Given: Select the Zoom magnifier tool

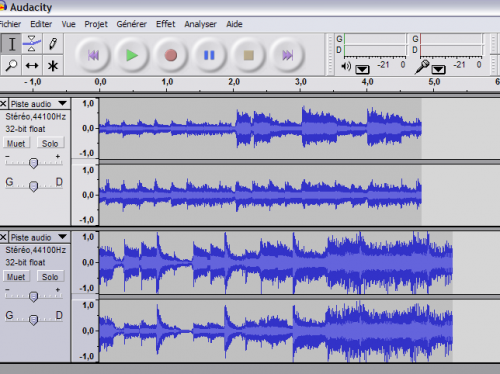Looking at the screenshot, I should (x=11, y=65).
